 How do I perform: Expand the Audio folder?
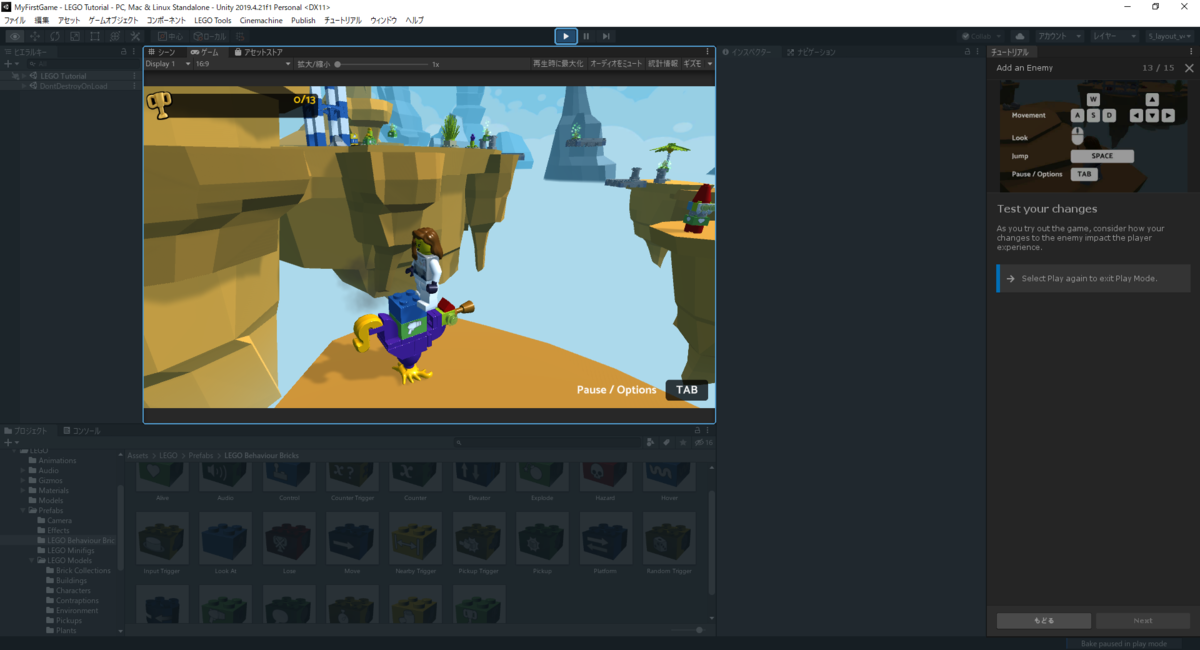(23, 470)
